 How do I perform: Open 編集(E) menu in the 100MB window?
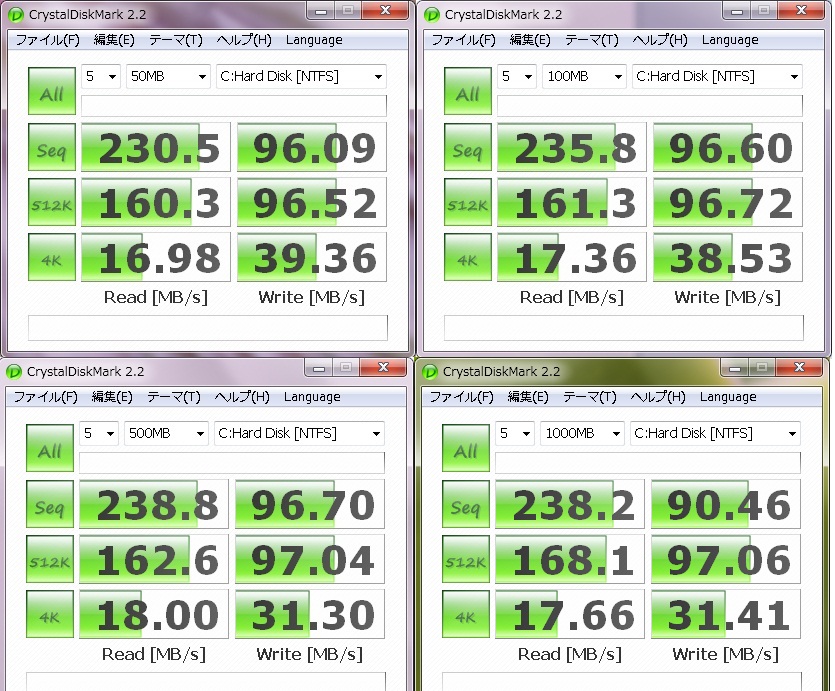coord(530,40)
